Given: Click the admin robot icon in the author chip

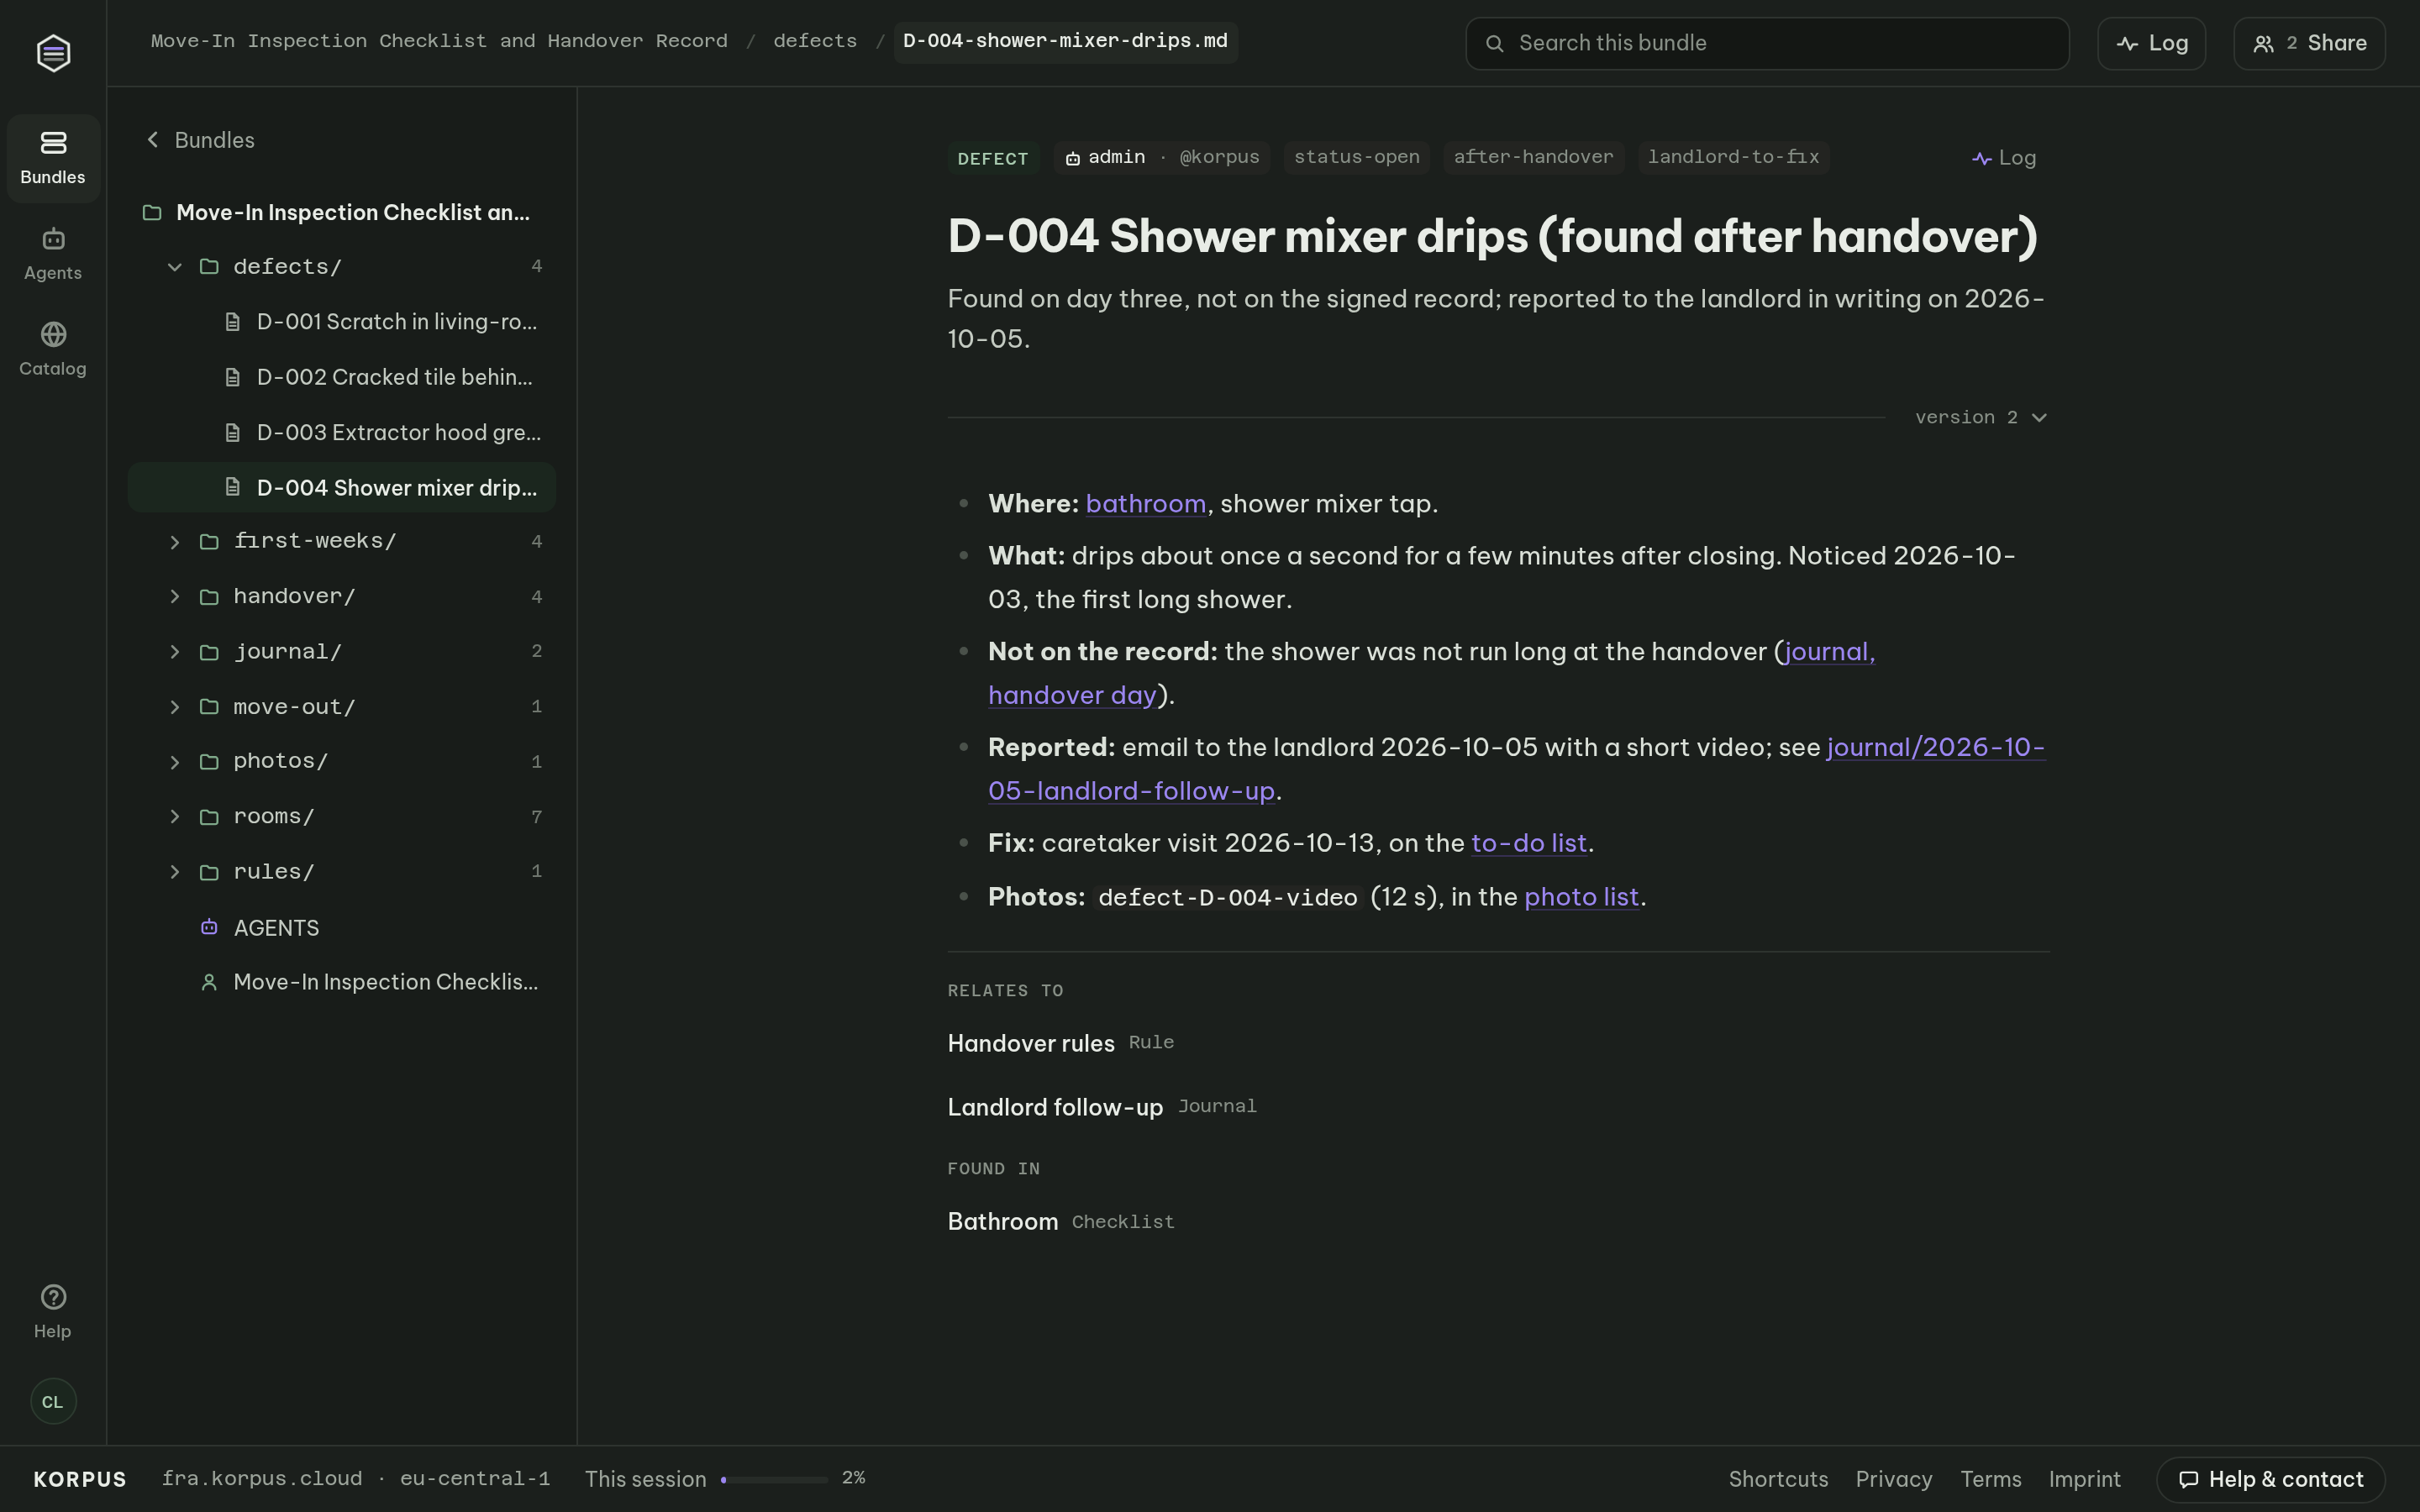Looking at the screenshot, I should pos(1072,158).
